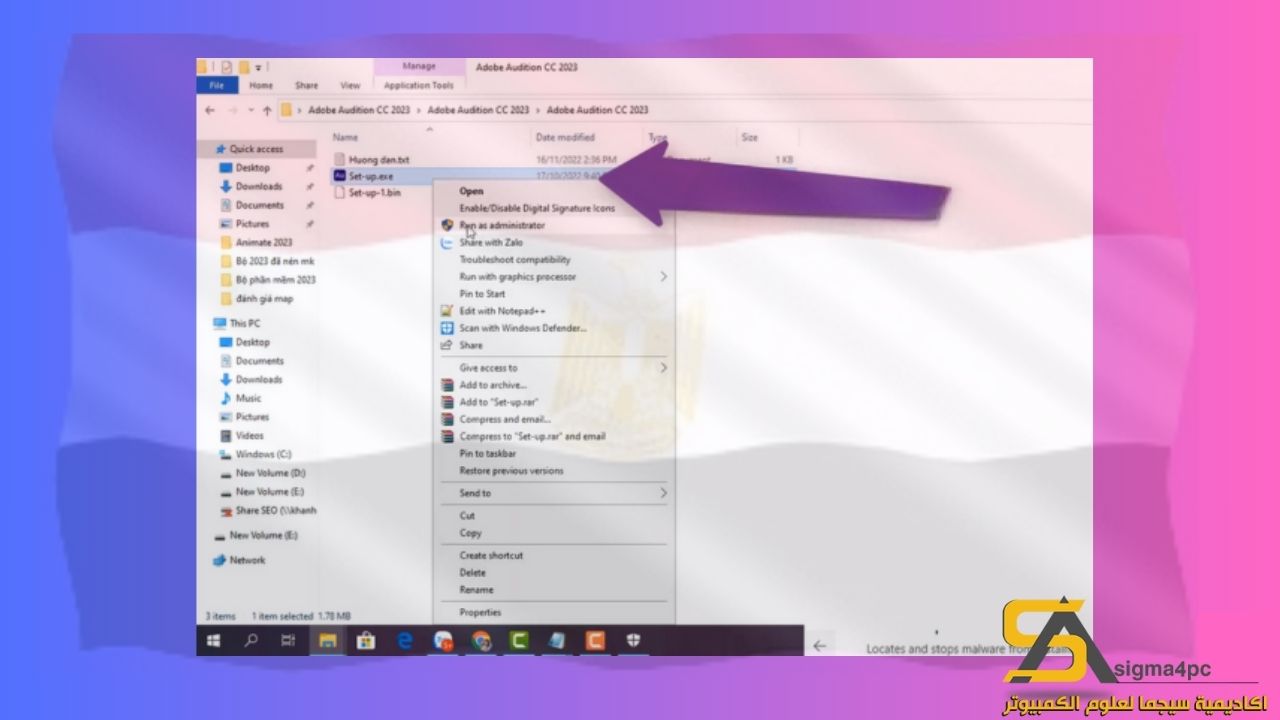The width and height of the screenshot is (1280, 720).
Task: Choose the Share entry below Windows Defender
Action: click(x=471, y=345)
